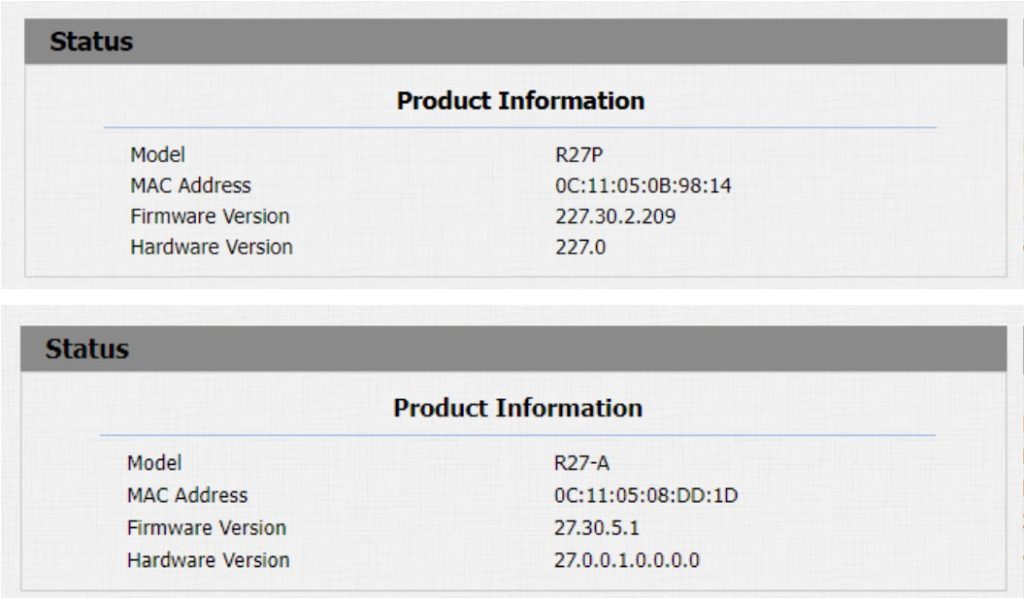Select the MAC address value 0C:11:05:0B:98:14

[643, 185]
